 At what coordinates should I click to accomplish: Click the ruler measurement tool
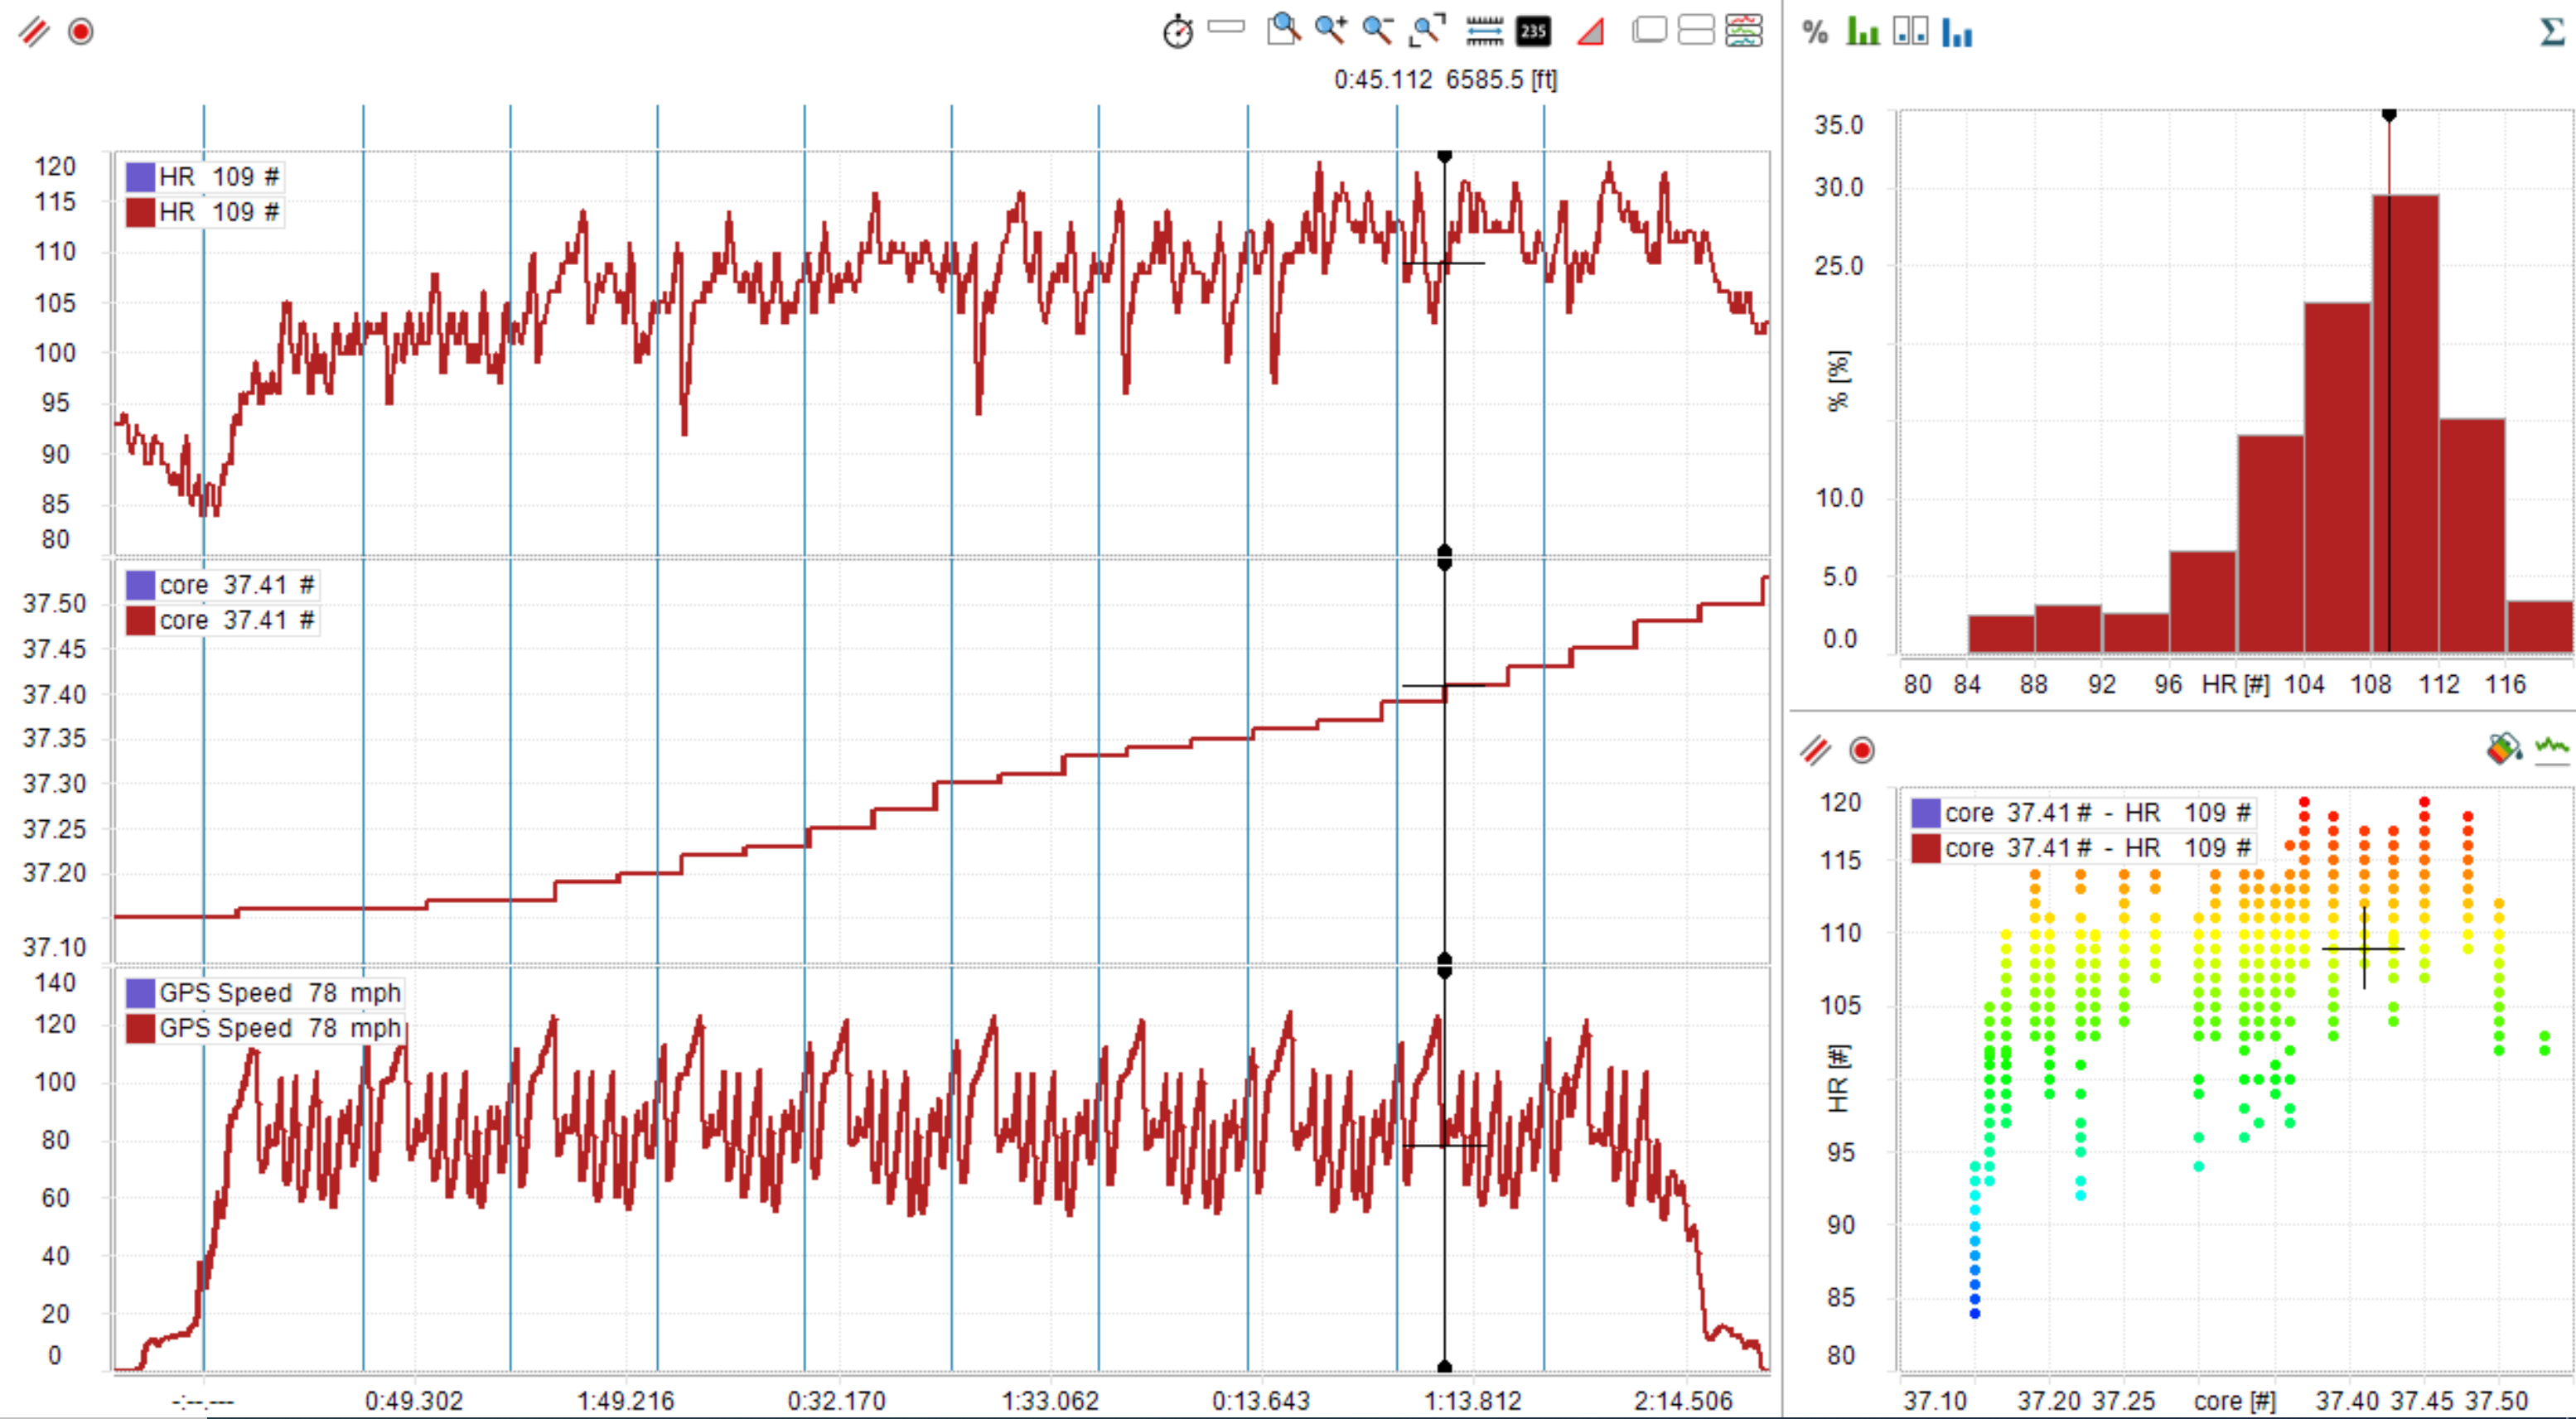1485,32
